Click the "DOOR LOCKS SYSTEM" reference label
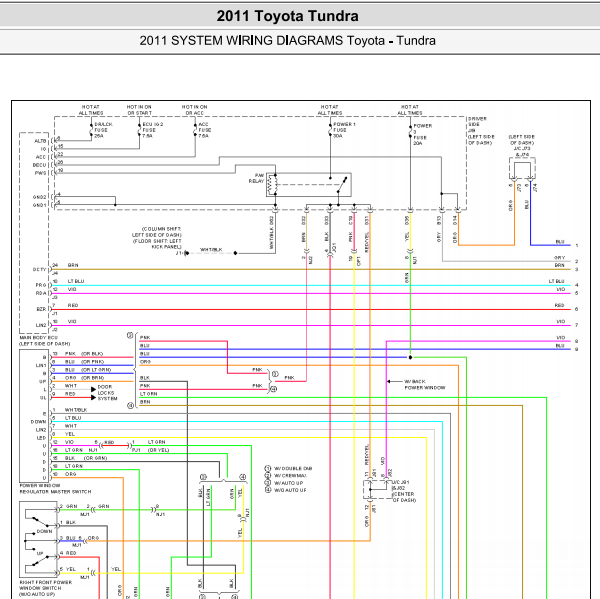Image resolution: width=600 pixels, height=599 pixels. coord(107,393)
